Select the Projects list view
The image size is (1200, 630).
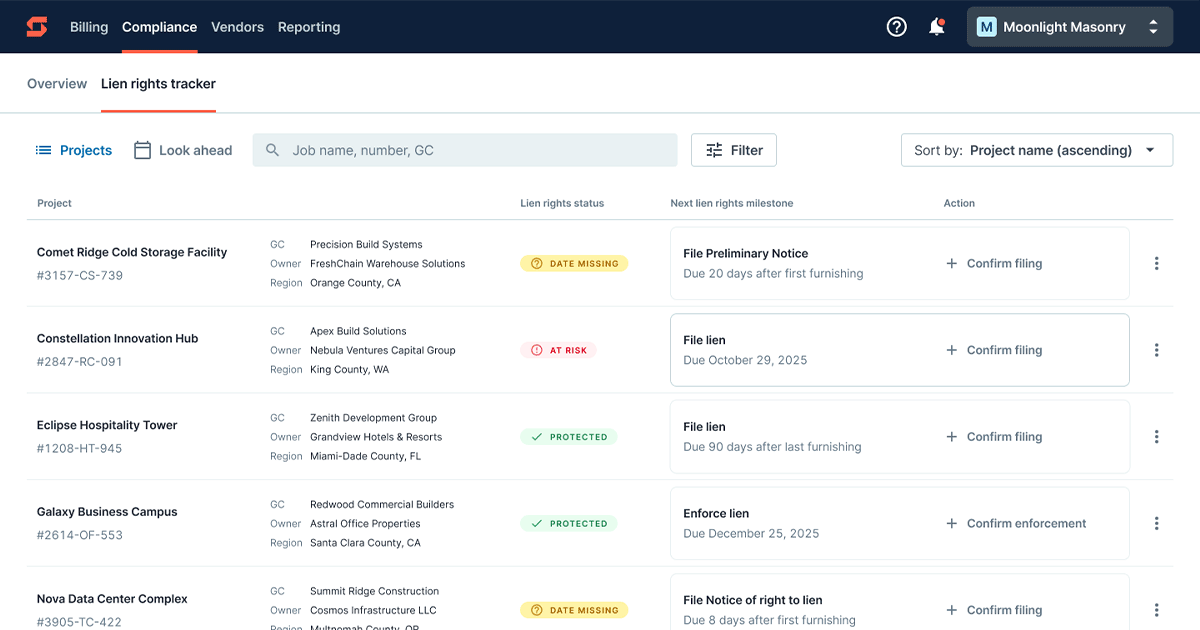pyautogui.click(x=73, y=149)
